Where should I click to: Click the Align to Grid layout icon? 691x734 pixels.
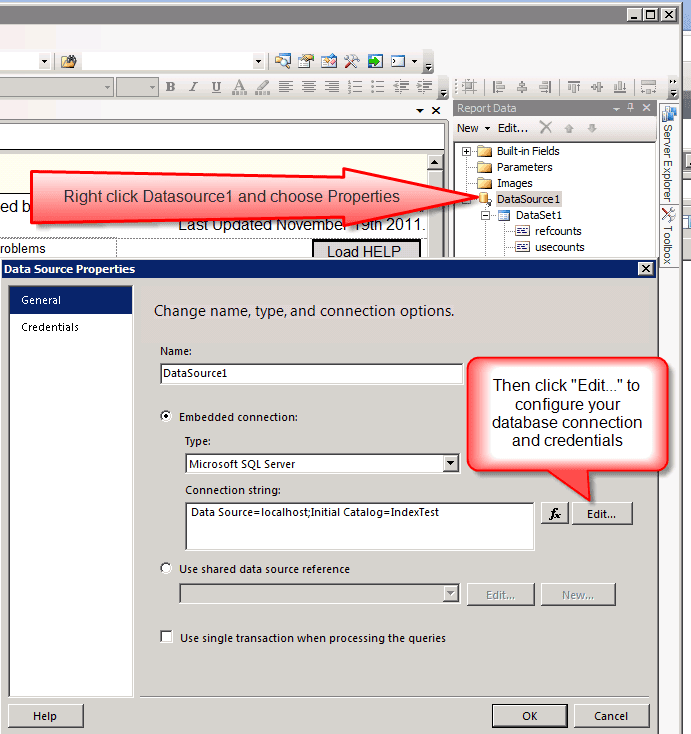coord(469,87)
